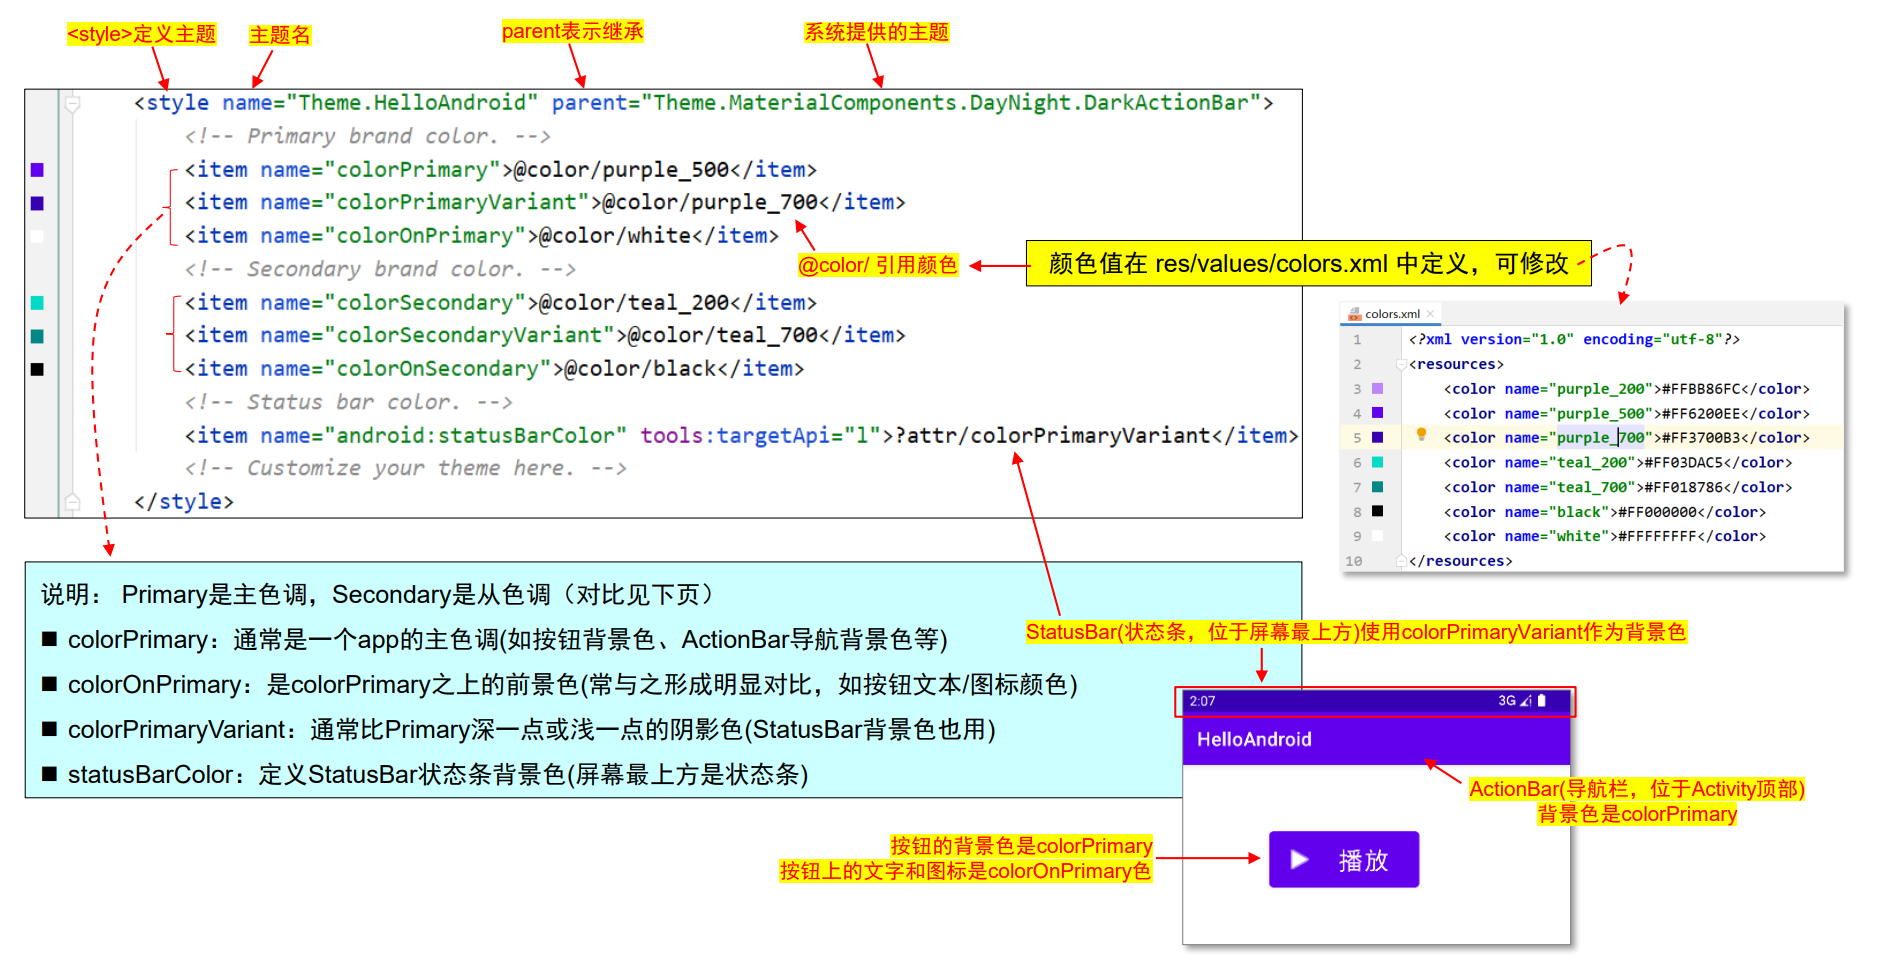Click the purple_700 gutter swatch beside colorPrimaryVariant
The width and height of the screenshot is (1885, 960).
coord(37,203)
